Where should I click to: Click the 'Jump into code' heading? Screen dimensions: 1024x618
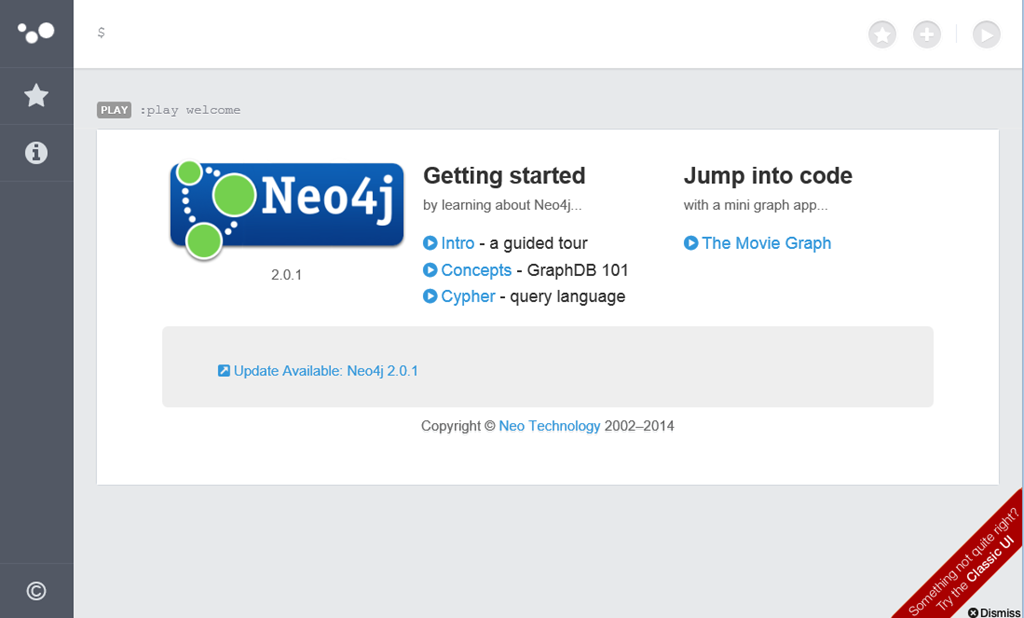(x=768, y=176)
